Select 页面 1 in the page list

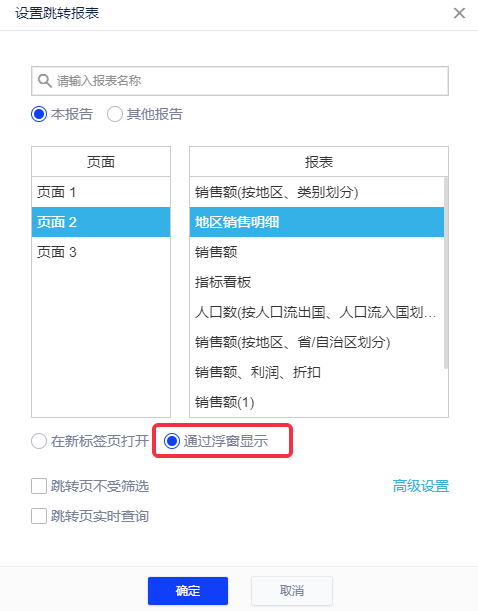point(101,192)
